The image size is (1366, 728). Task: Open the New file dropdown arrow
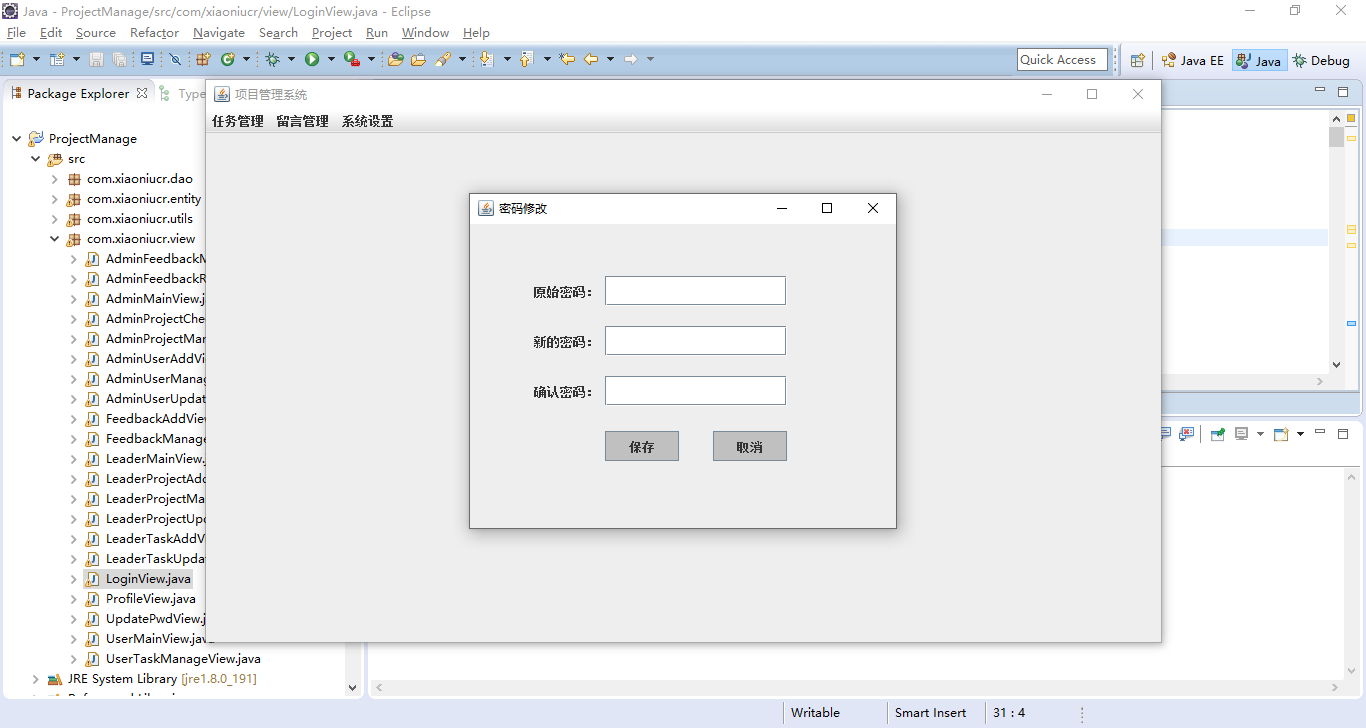(36, 59)
